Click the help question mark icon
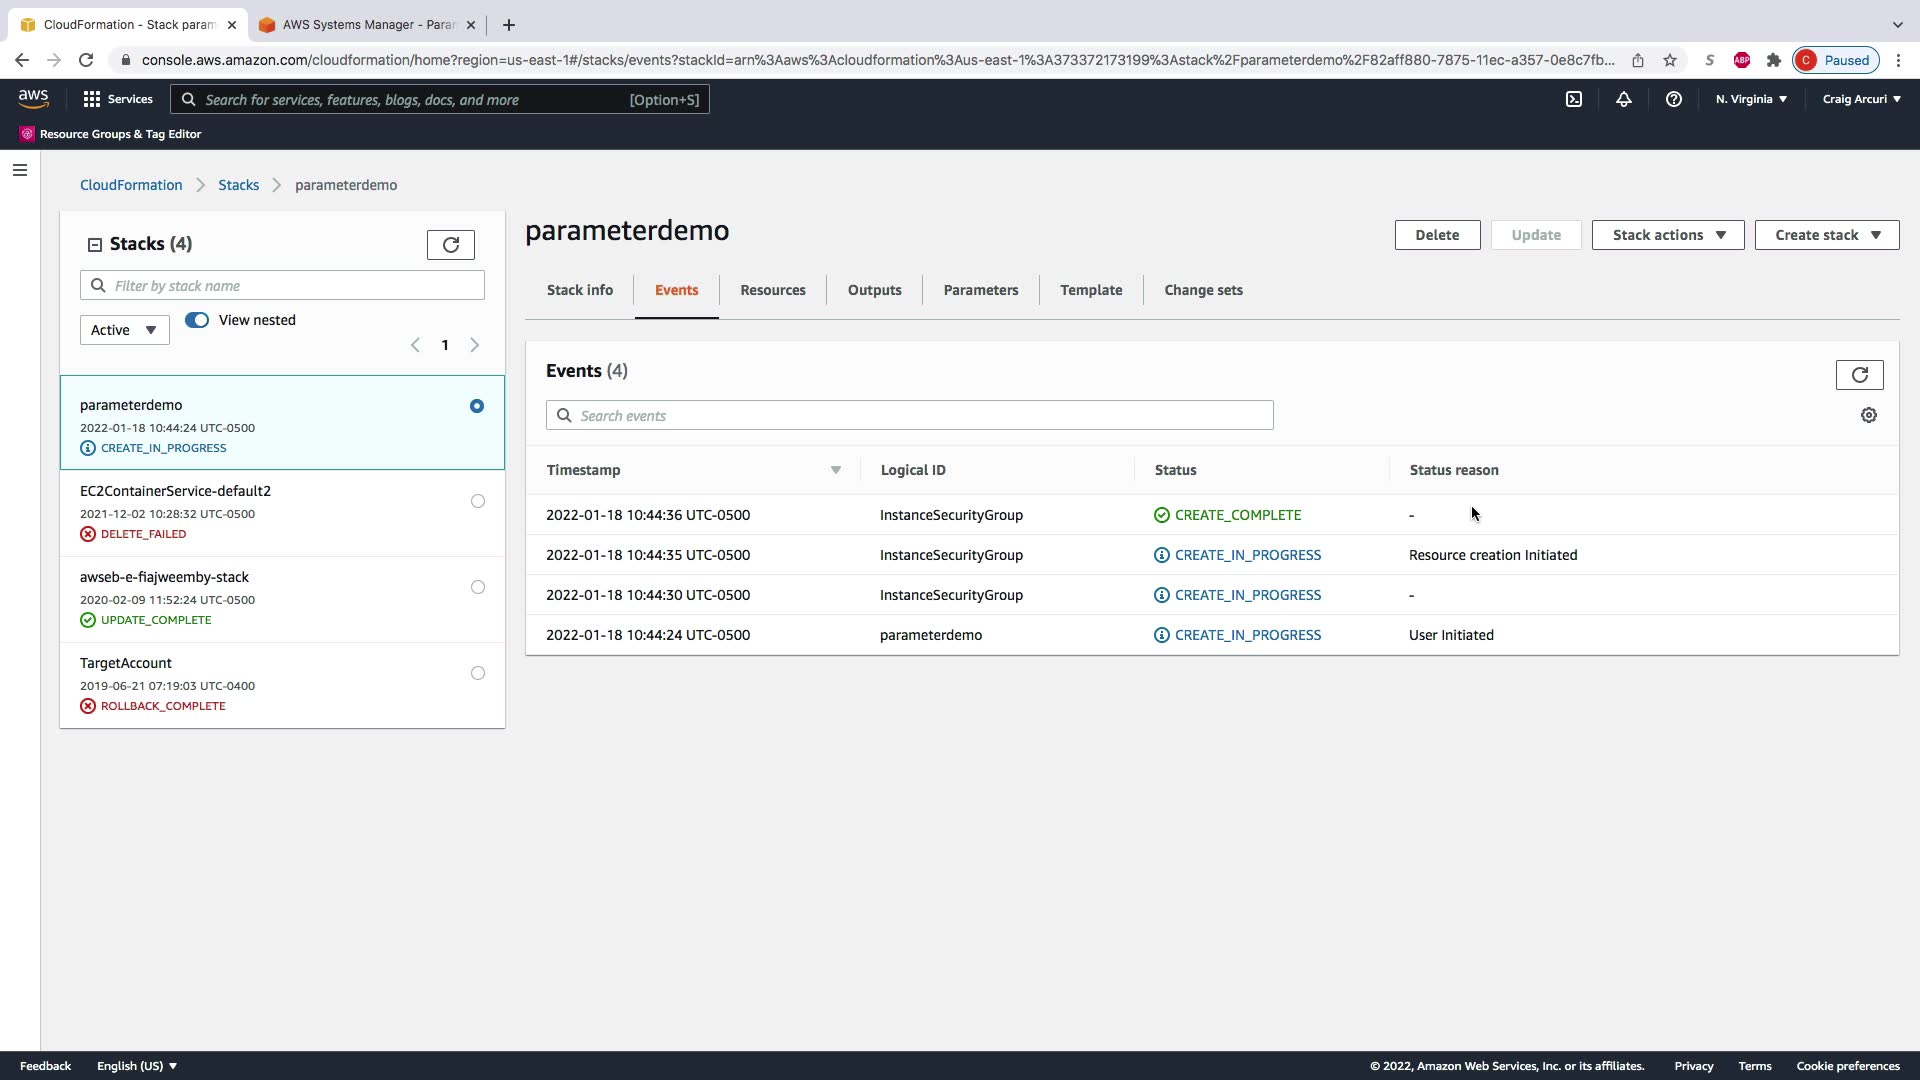 click(1674, 99)
